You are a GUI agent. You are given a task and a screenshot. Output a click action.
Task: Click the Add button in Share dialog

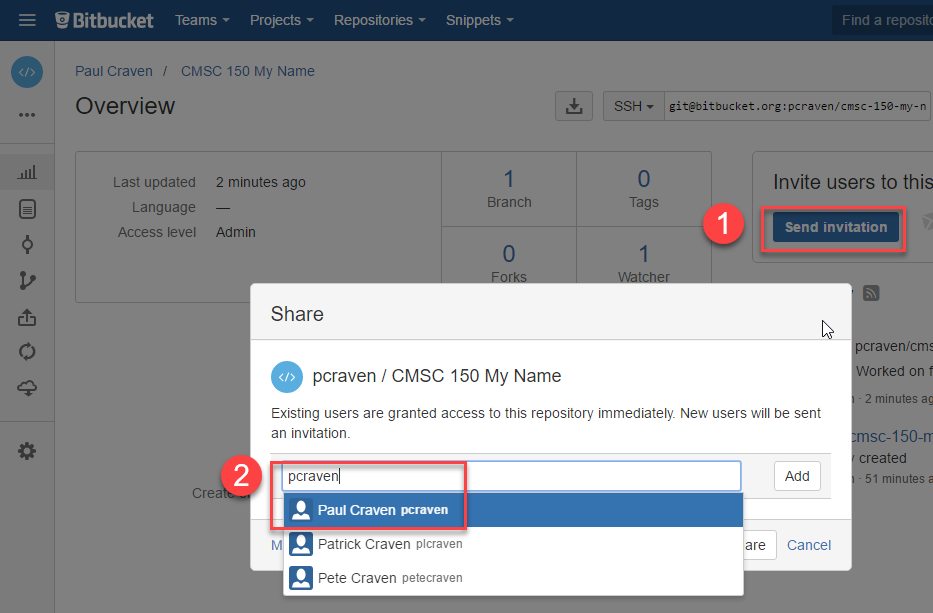797,476
